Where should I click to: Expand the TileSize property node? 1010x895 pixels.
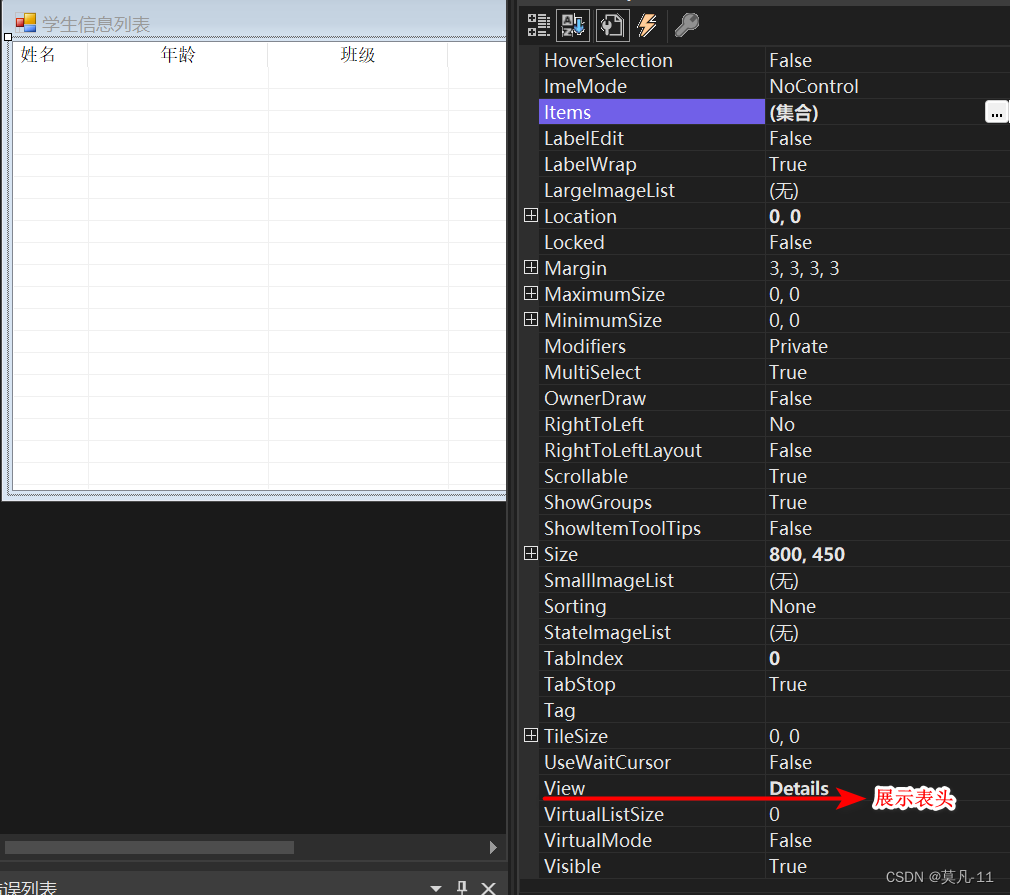pos(531,736)
